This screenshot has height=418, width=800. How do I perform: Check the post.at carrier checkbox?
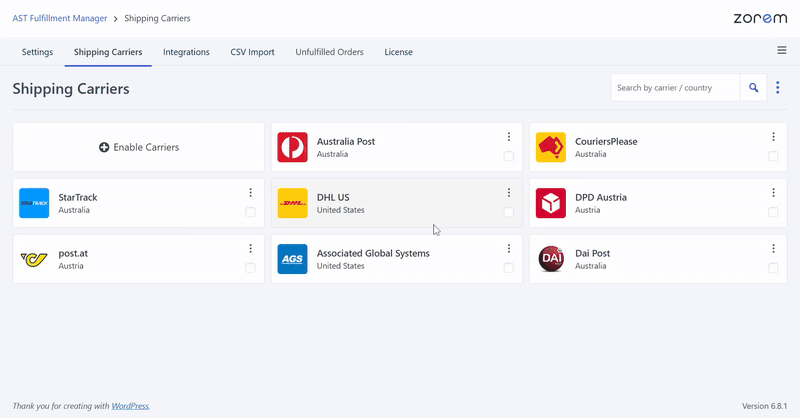pos(250,268)
